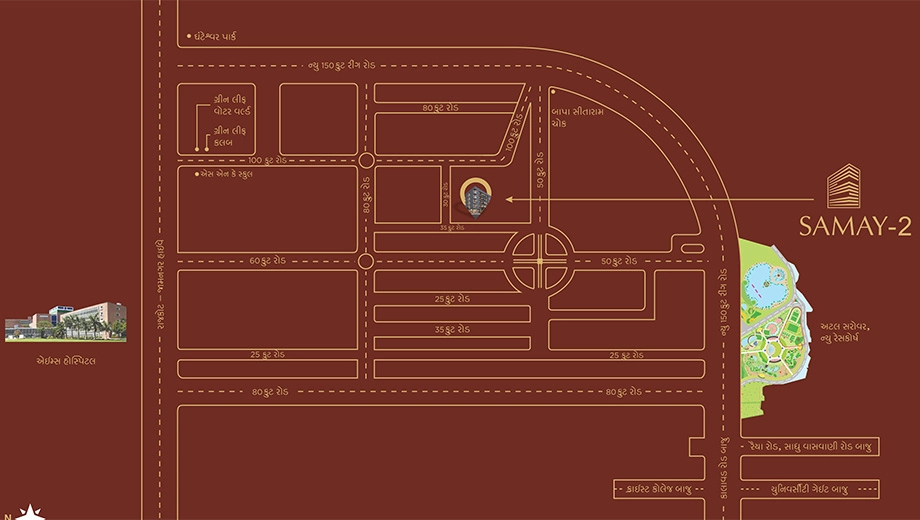Click the રૈયા રોડ, સાધુ વાસવાણી રોડ બાજુ label
920x520 pixels.
tap(810, 447)
